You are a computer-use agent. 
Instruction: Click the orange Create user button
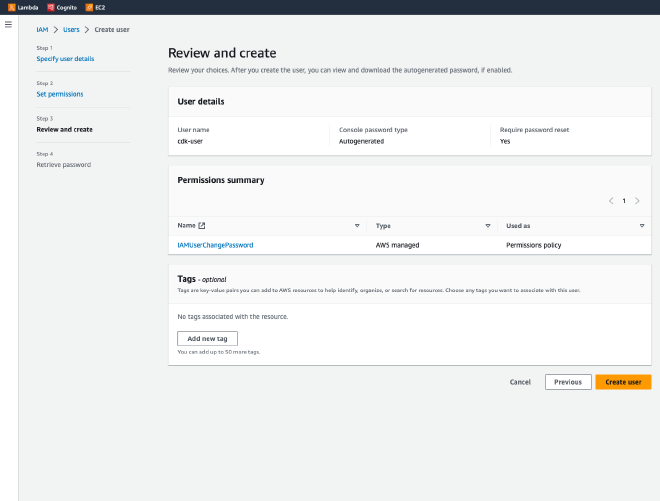[x=623, y=382]
